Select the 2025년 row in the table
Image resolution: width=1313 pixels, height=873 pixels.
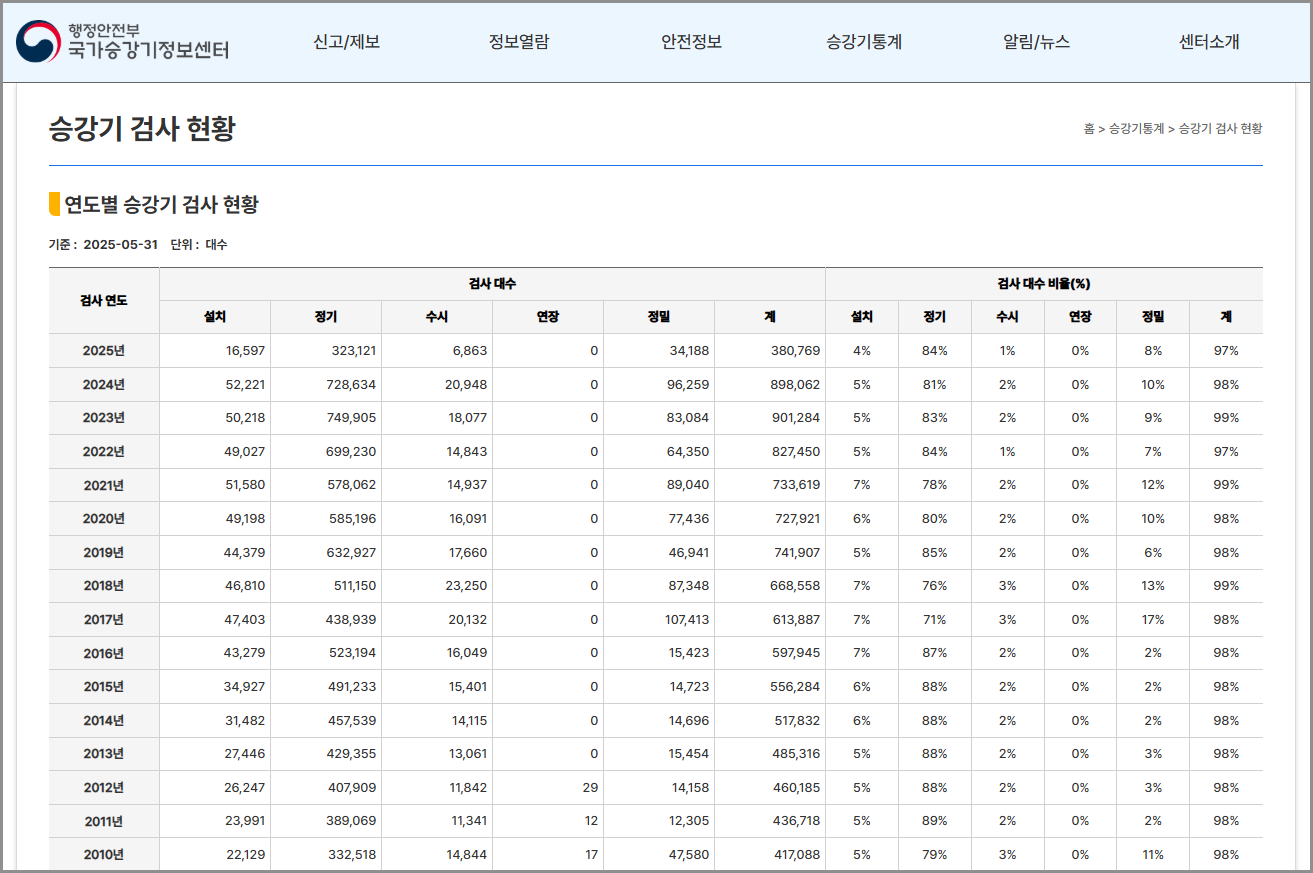coord(104,350)
